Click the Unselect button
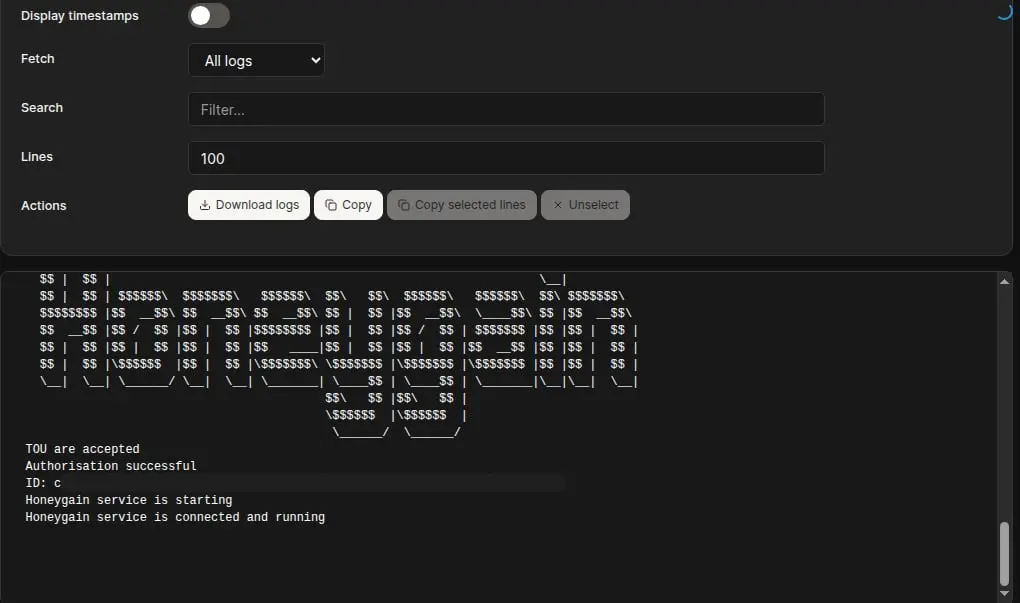 click(x=585, y=205)
